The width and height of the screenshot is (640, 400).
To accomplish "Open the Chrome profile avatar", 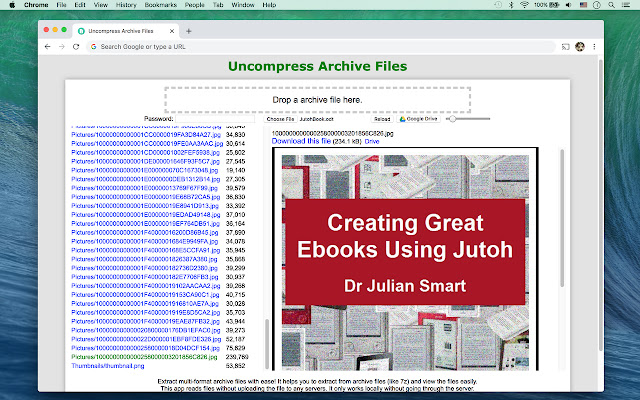I will [x=580, y=47].
